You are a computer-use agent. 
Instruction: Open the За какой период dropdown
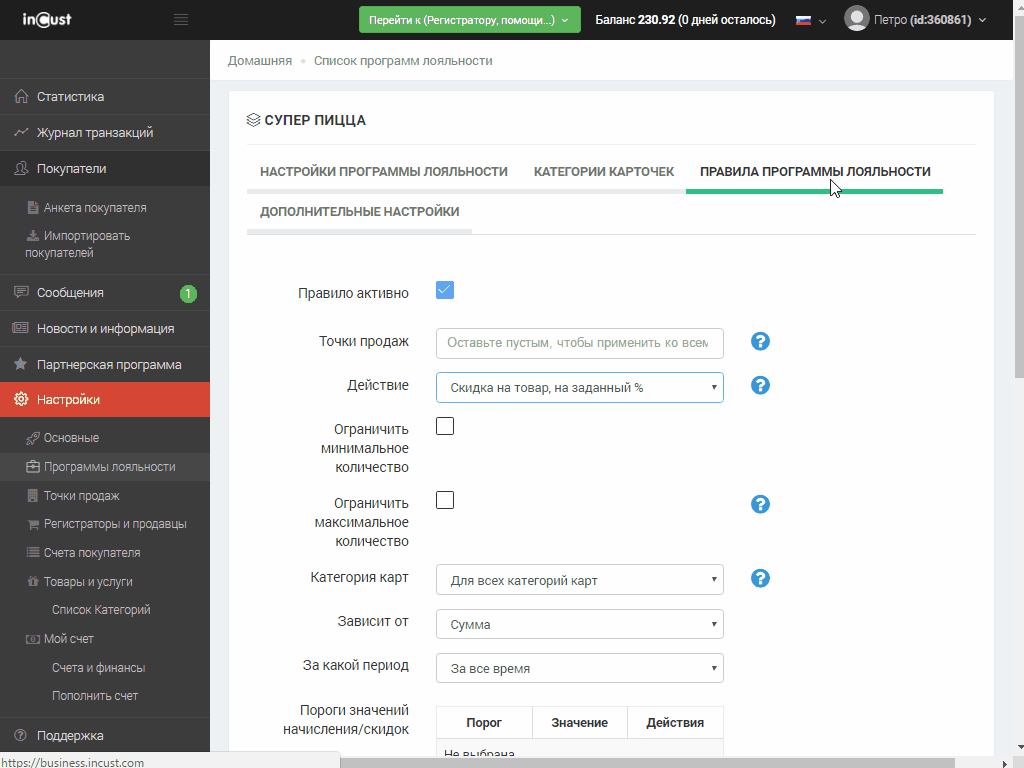tap(579, 669)
